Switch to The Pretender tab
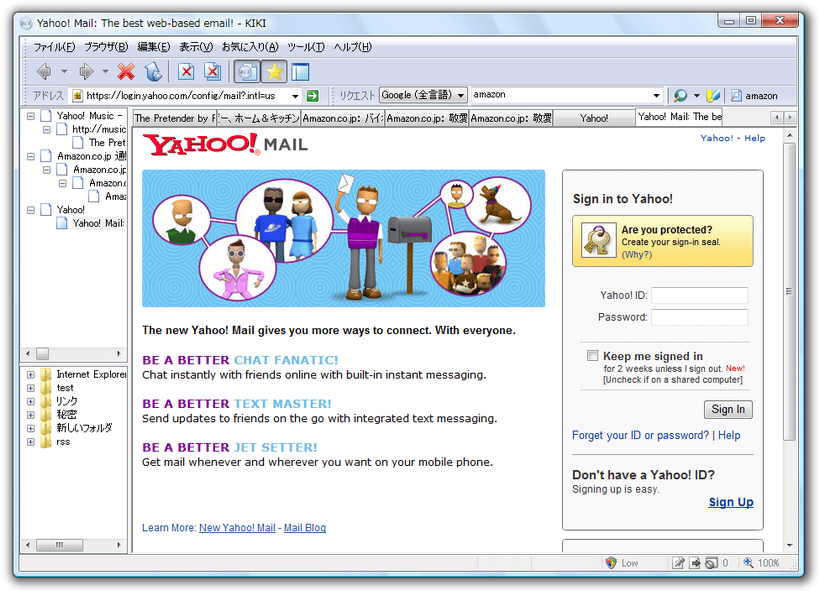820x591 pixels. coord(174,118)
